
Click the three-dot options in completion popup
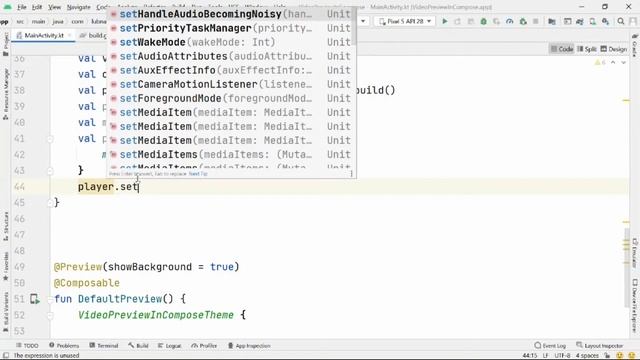click(x=351, y=174)
